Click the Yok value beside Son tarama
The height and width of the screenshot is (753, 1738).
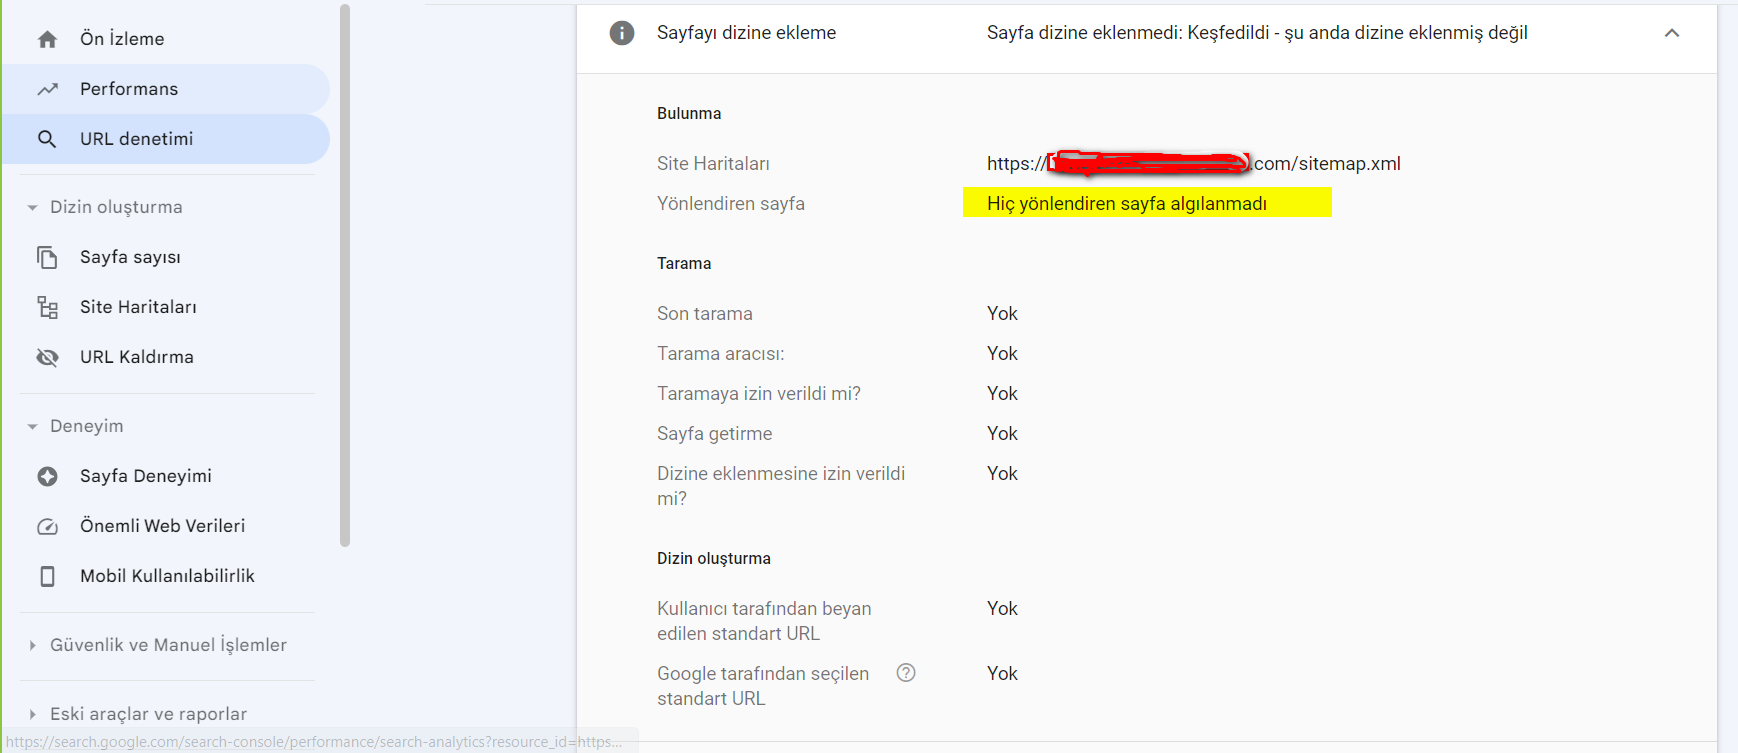[x=1002, y=313]
